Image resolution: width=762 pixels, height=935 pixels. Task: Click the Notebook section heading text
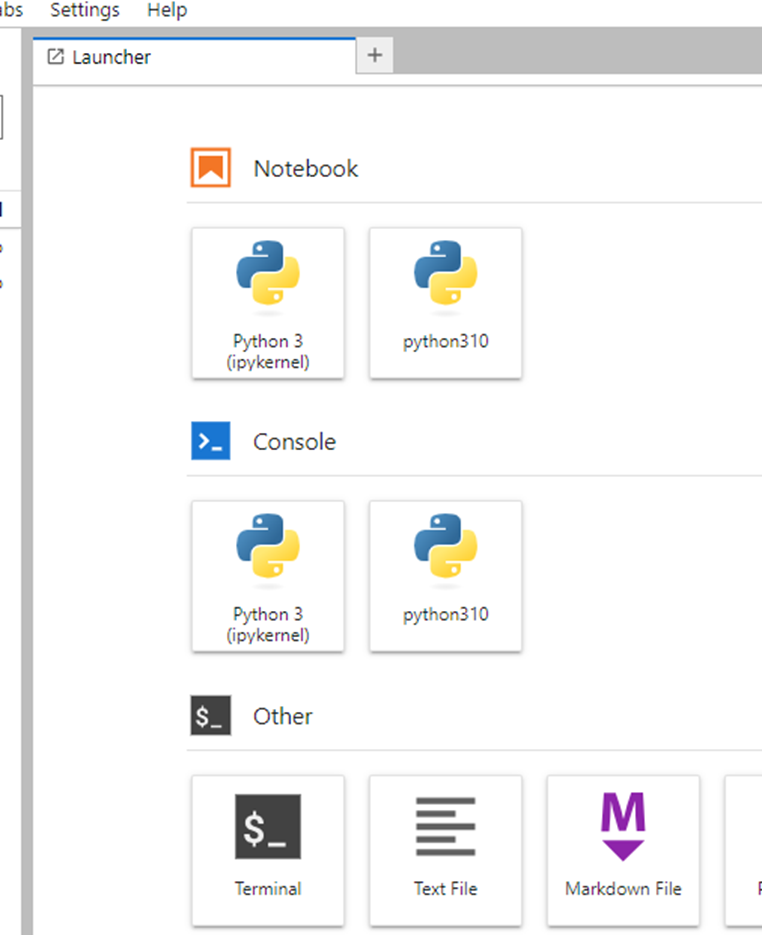tap(305, 168)
